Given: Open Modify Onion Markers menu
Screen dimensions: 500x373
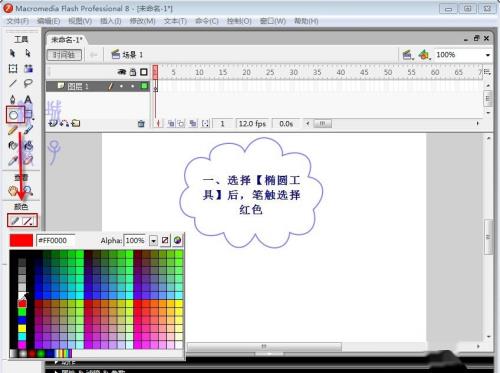Looking at the screenshot, I should pyautogui.click(x=206, y=124).
